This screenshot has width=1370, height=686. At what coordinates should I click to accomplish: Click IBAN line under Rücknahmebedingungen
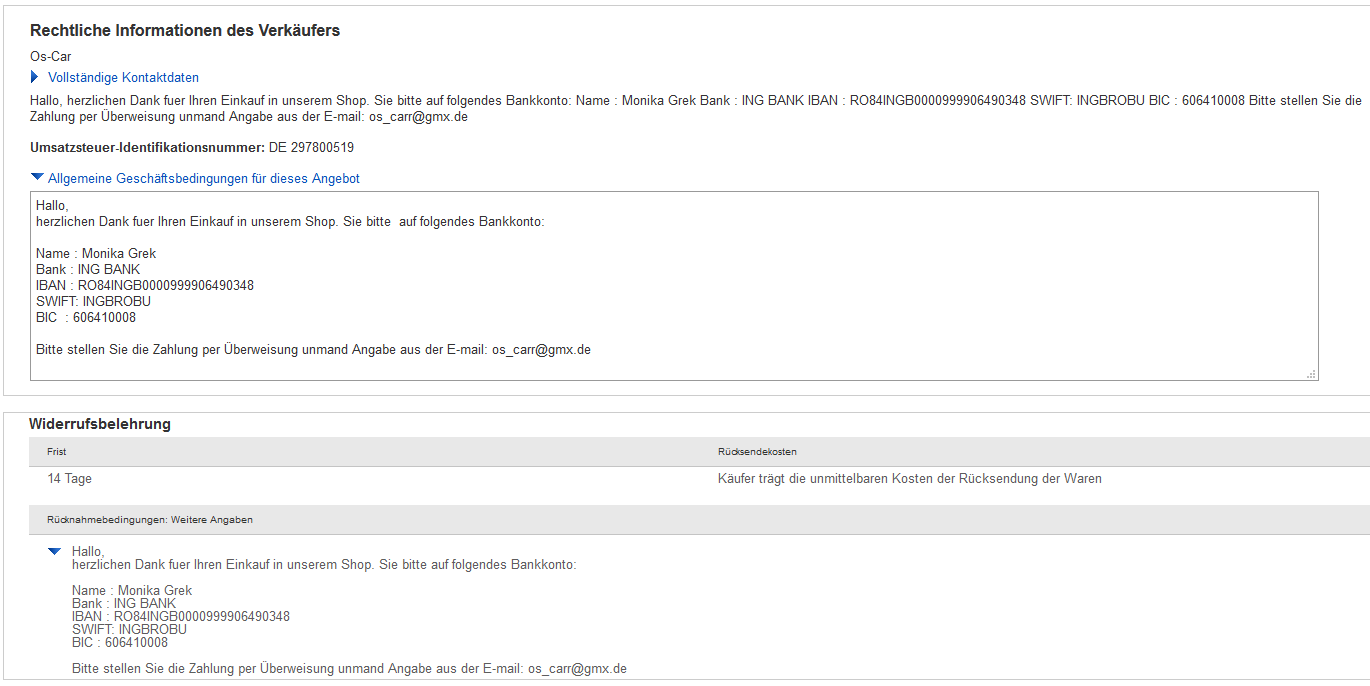coord(181,616)
